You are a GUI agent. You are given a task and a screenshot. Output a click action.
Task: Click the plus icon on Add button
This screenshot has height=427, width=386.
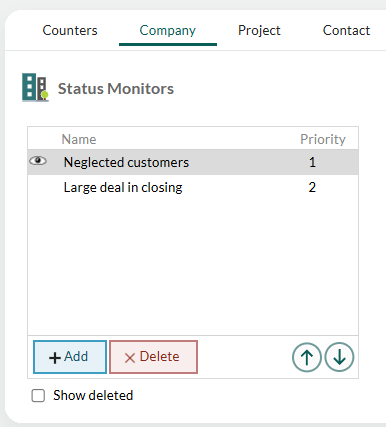[55, 358]
